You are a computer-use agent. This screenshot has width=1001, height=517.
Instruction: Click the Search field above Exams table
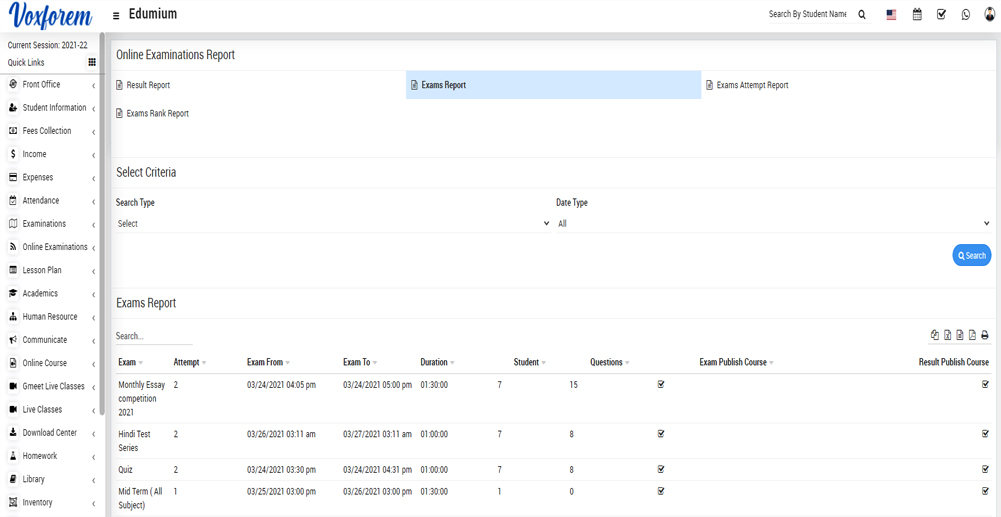pyautogui.click(x=153, y=337)
